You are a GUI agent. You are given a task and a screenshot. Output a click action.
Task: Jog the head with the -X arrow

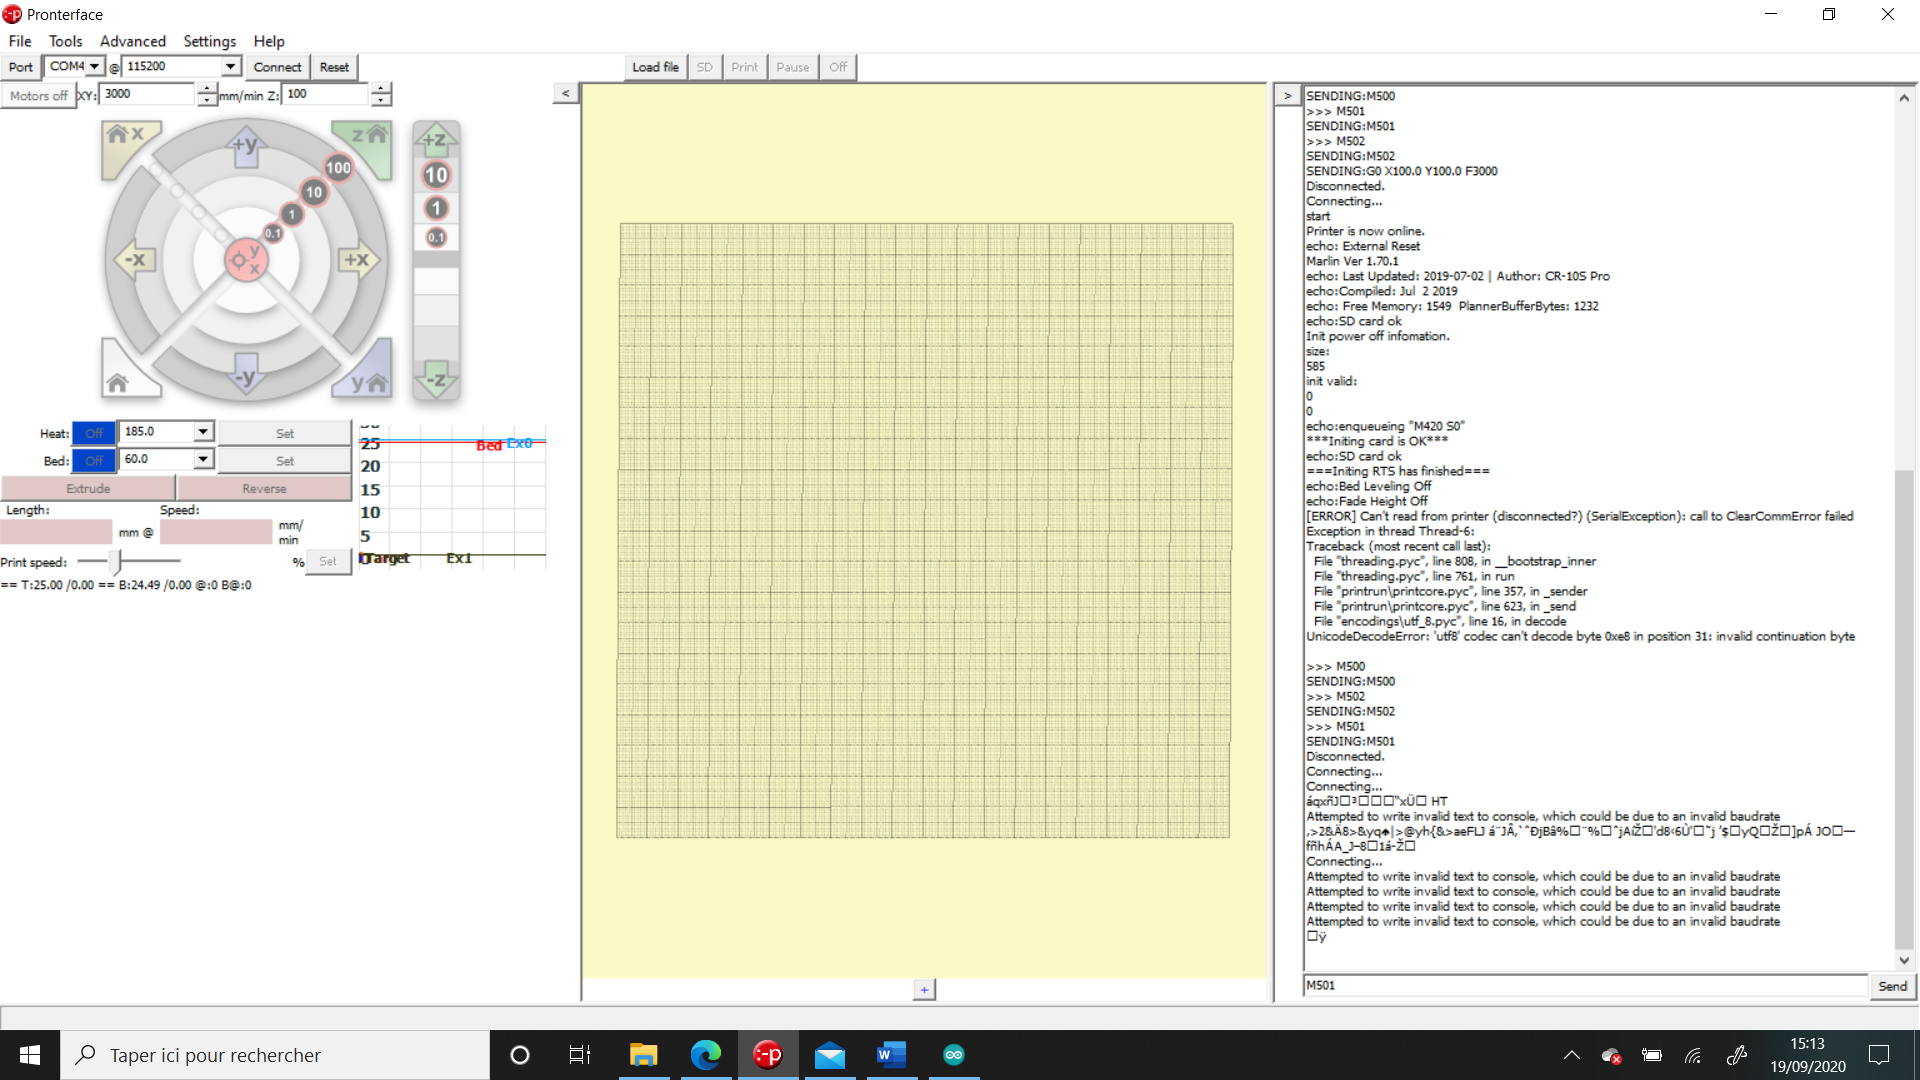coord(133,260)
